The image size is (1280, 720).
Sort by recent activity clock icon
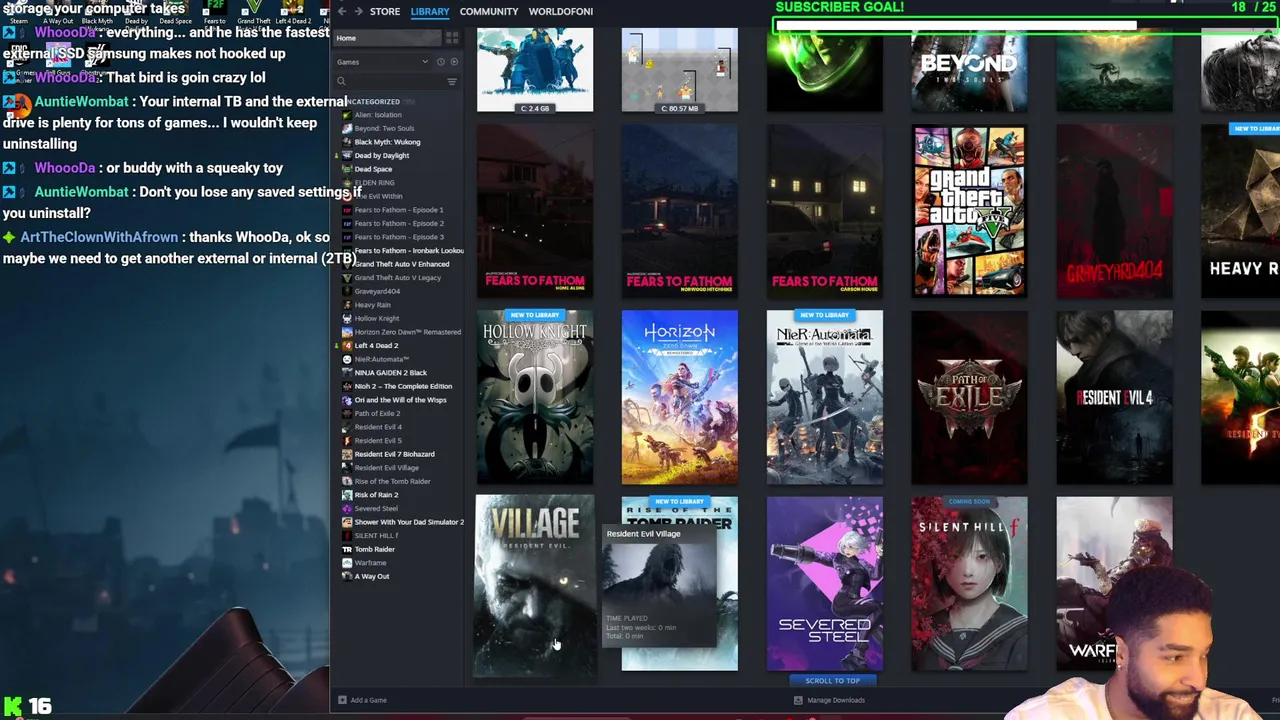440,62
